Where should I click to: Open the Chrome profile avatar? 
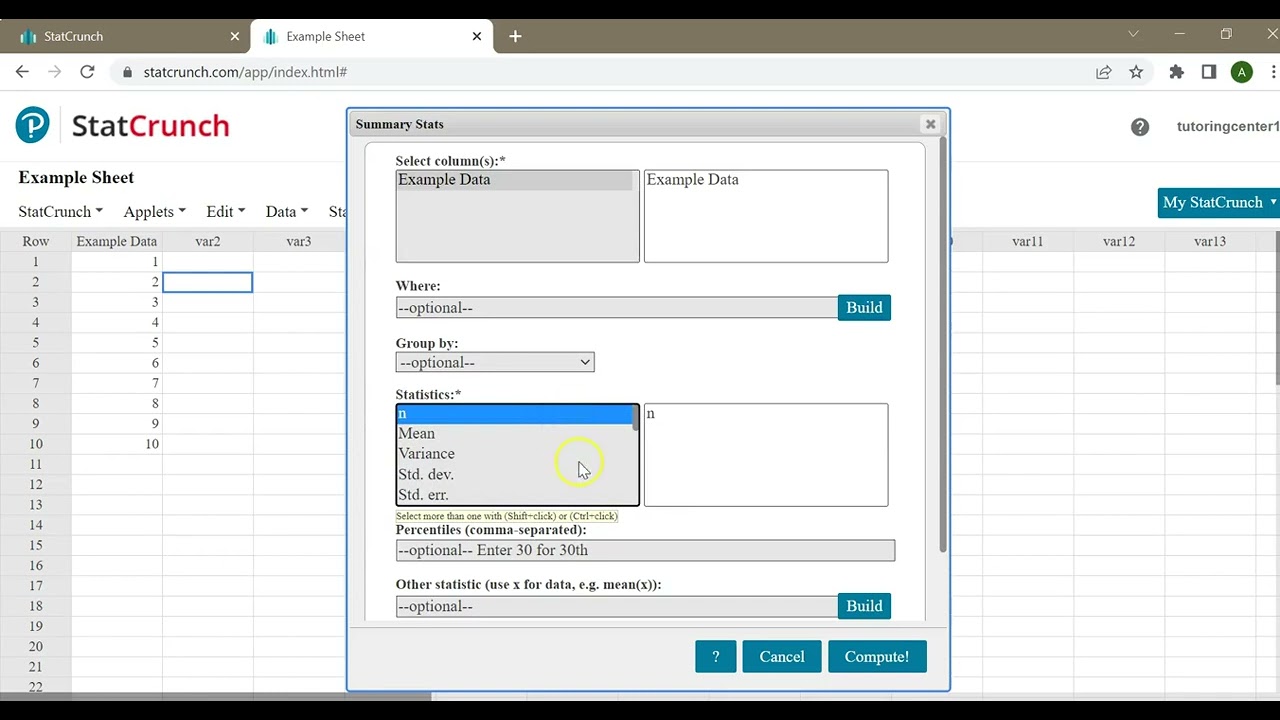pyautogui.click(x=1242, y=72)
